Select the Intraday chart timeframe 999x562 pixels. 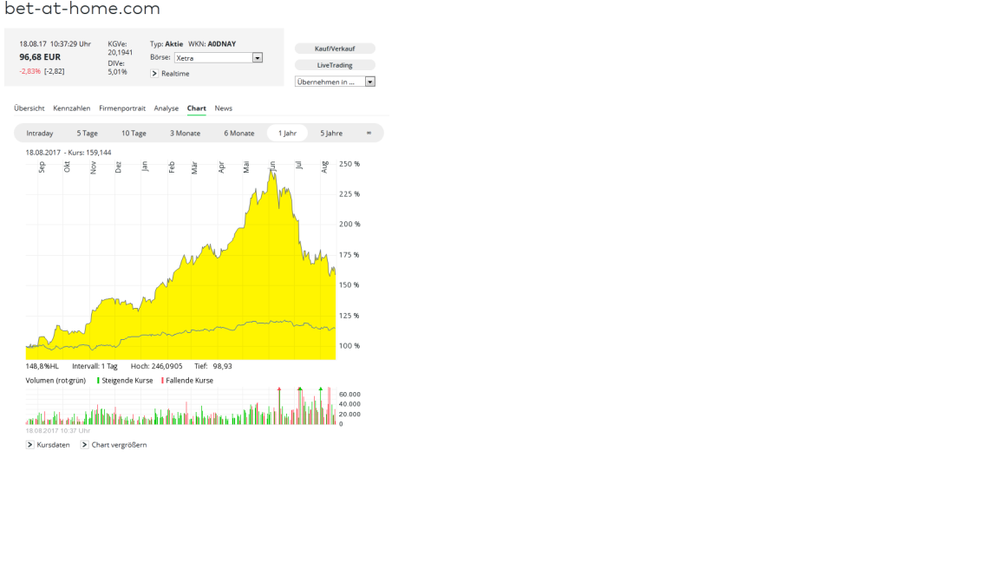coord(40,133)
